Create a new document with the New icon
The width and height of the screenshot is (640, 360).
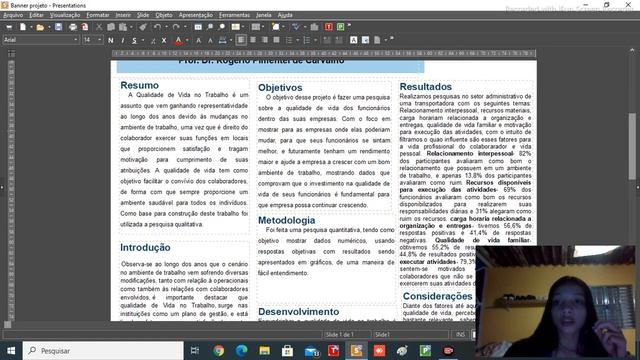23,27
